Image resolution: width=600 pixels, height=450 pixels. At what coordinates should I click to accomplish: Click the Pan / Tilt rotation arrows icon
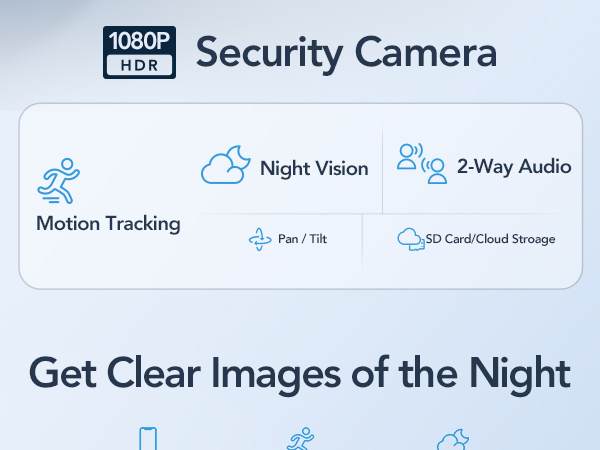260,239
